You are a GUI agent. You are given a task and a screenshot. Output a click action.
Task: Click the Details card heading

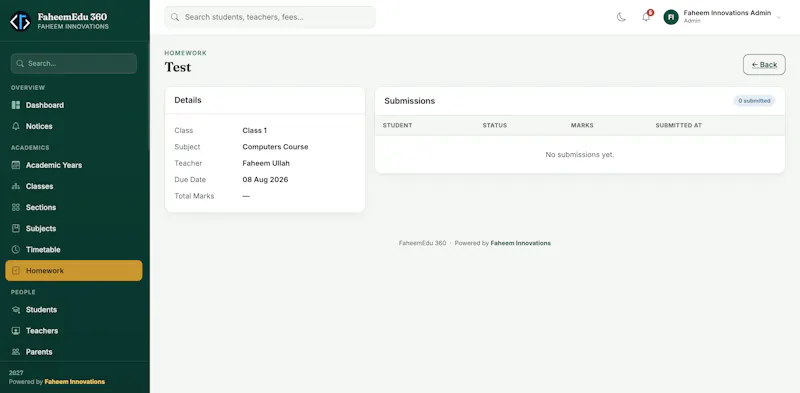188,100
